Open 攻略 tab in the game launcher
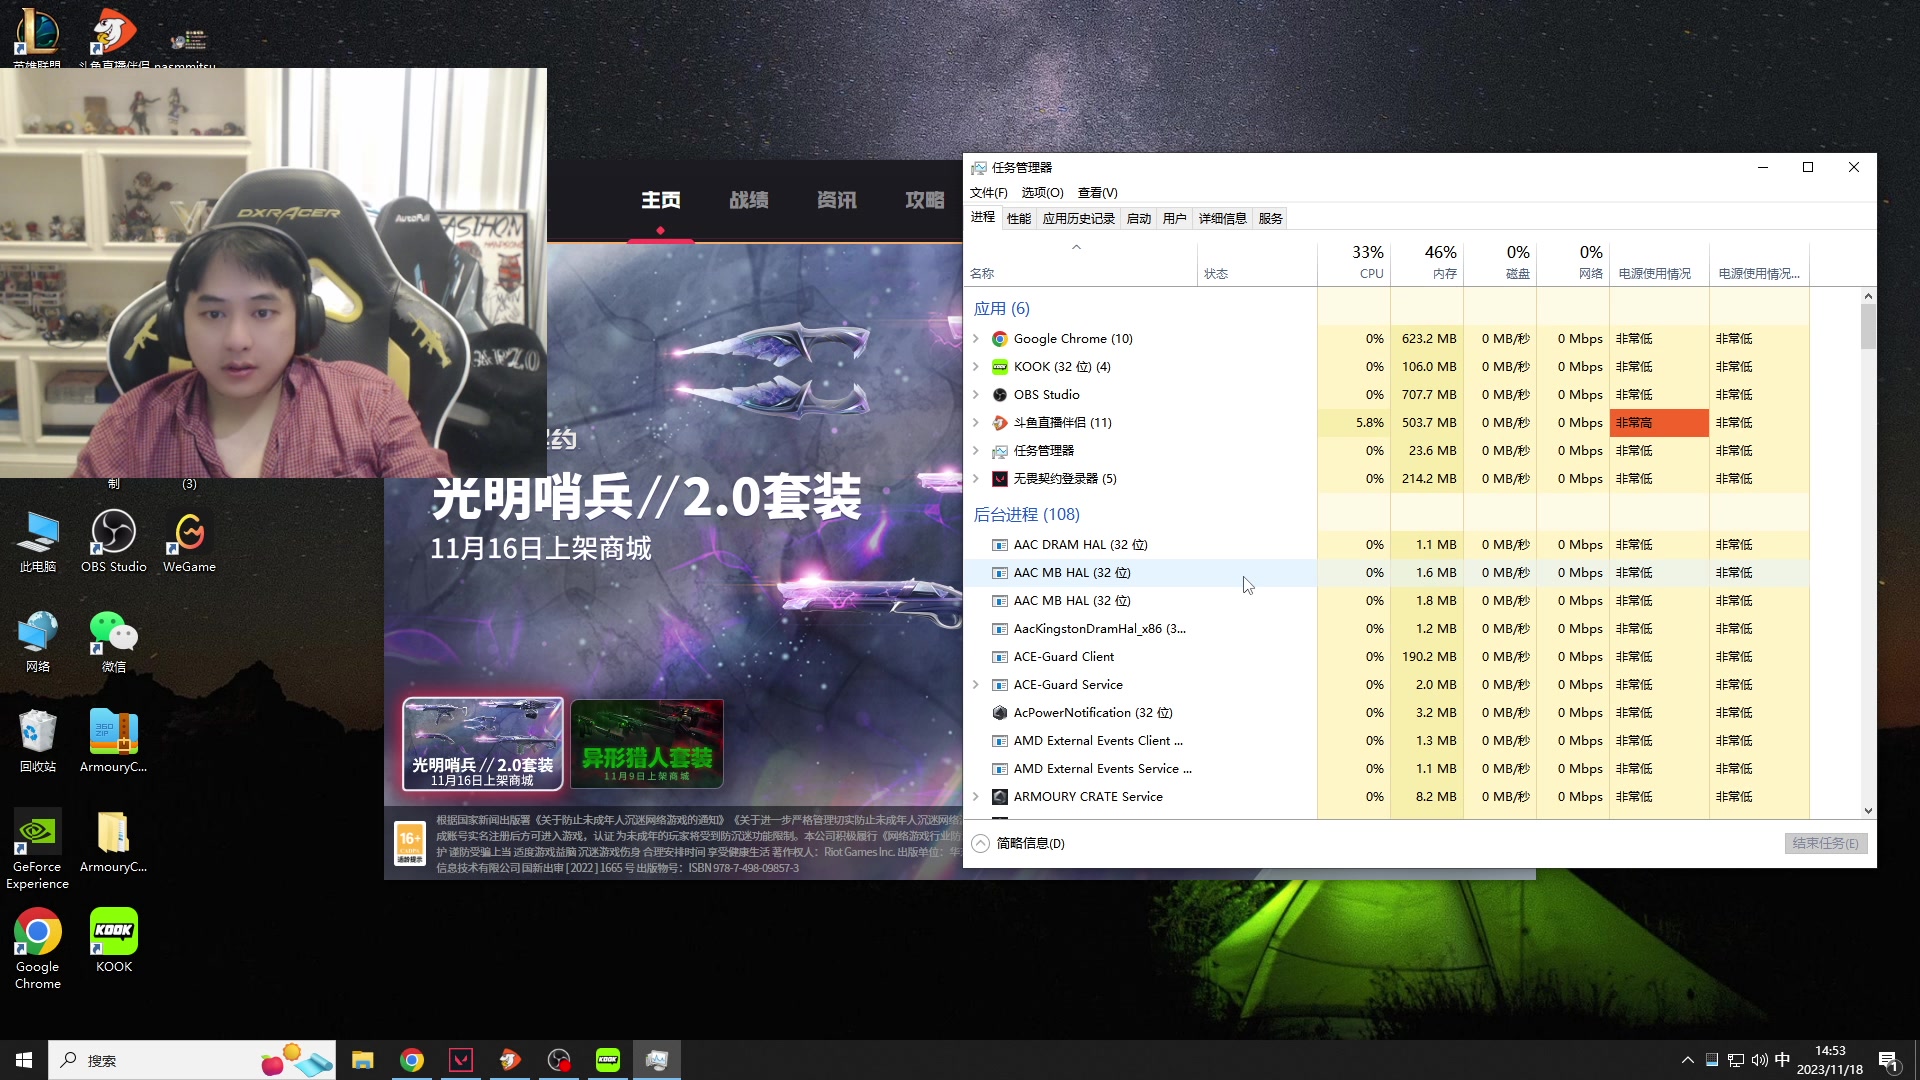This screenshot has width=1920, height=1080. click(924, 200)
